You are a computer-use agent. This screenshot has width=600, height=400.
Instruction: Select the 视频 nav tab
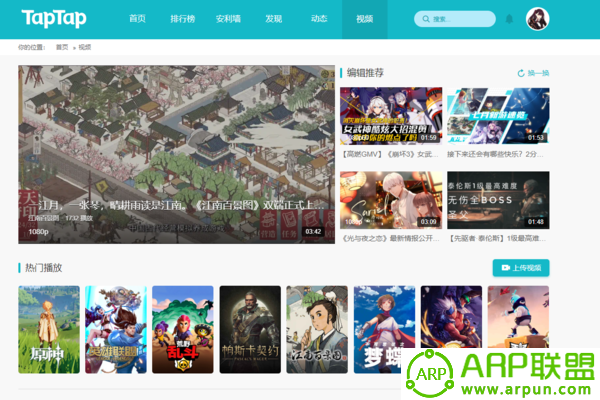click(x=365, y=19)
